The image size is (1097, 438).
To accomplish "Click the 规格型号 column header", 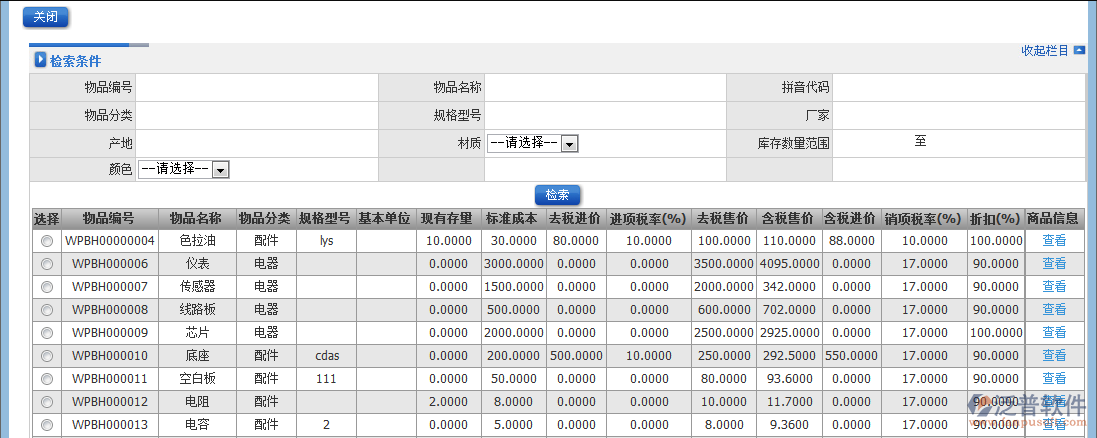I will (x=325, y=218).
